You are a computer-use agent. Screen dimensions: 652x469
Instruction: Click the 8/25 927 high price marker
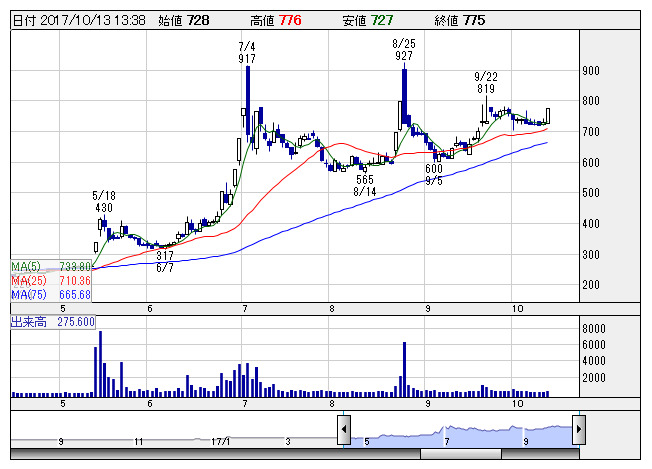point(404,50)
